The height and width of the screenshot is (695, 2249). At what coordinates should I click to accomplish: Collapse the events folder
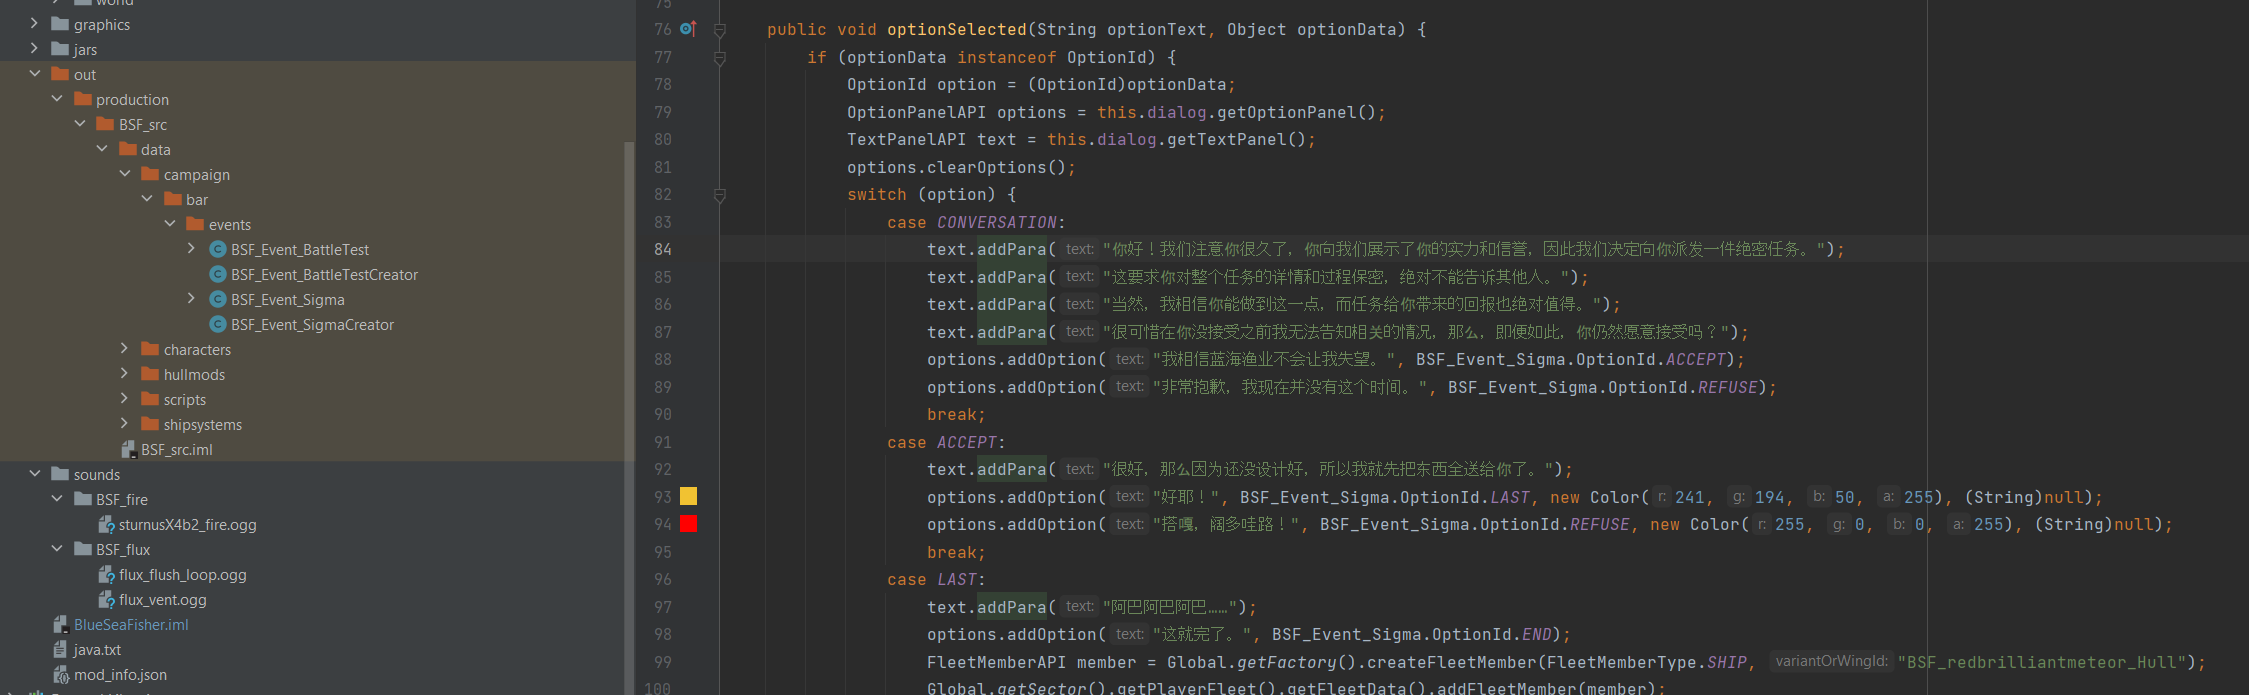point(170,224)
